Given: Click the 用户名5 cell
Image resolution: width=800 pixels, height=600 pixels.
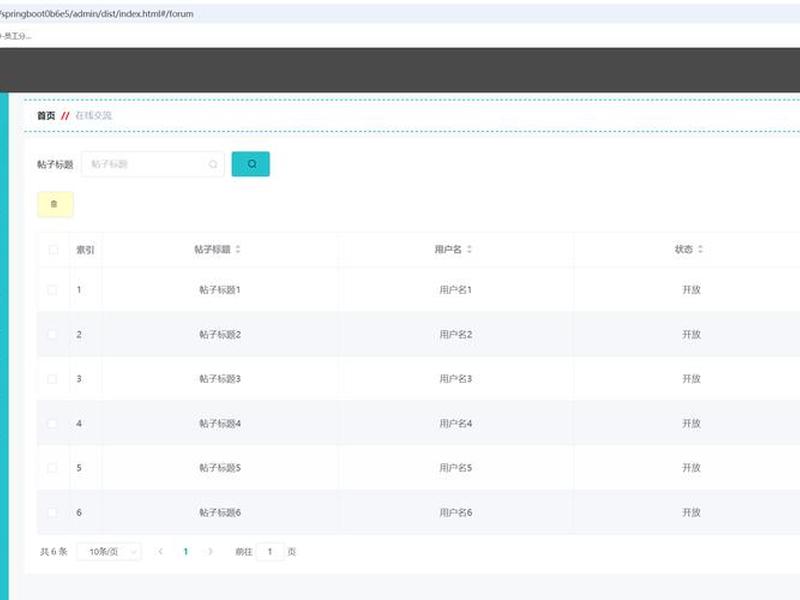Looking at the screenshot, I should click(456, 468).
